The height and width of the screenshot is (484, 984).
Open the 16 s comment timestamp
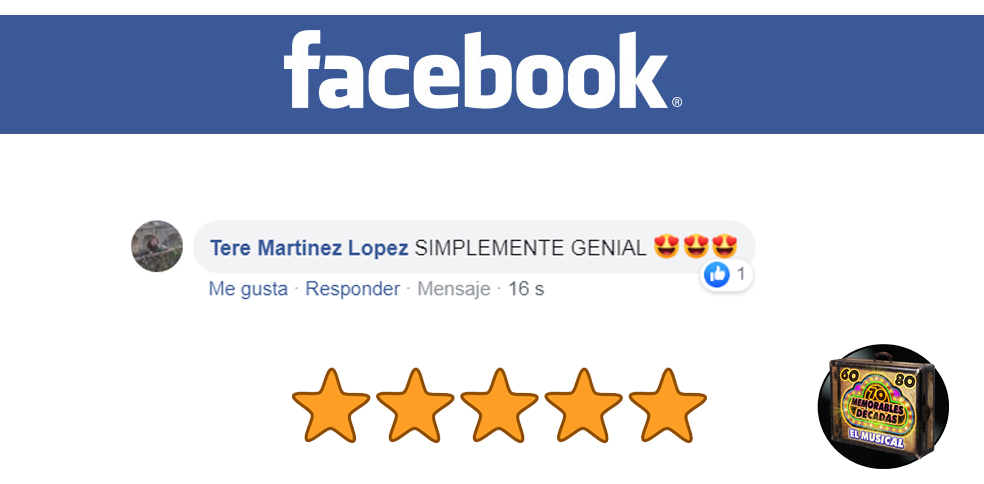coord(526,289)
